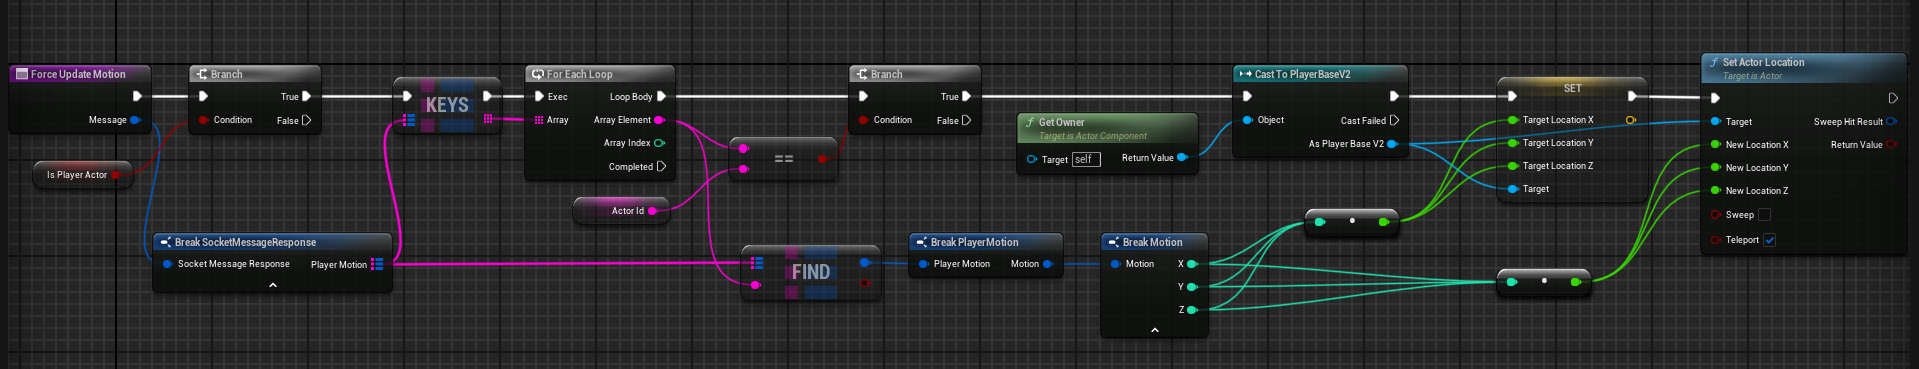Click the Z output pin on Break Motion
This screenshot has width=1919, height=369.
pos(1191,310)
